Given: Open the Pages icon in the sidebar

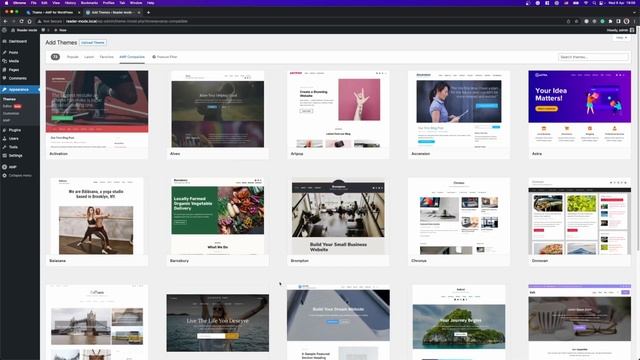Looking at the screenshot, I should (x=4, y=70).
